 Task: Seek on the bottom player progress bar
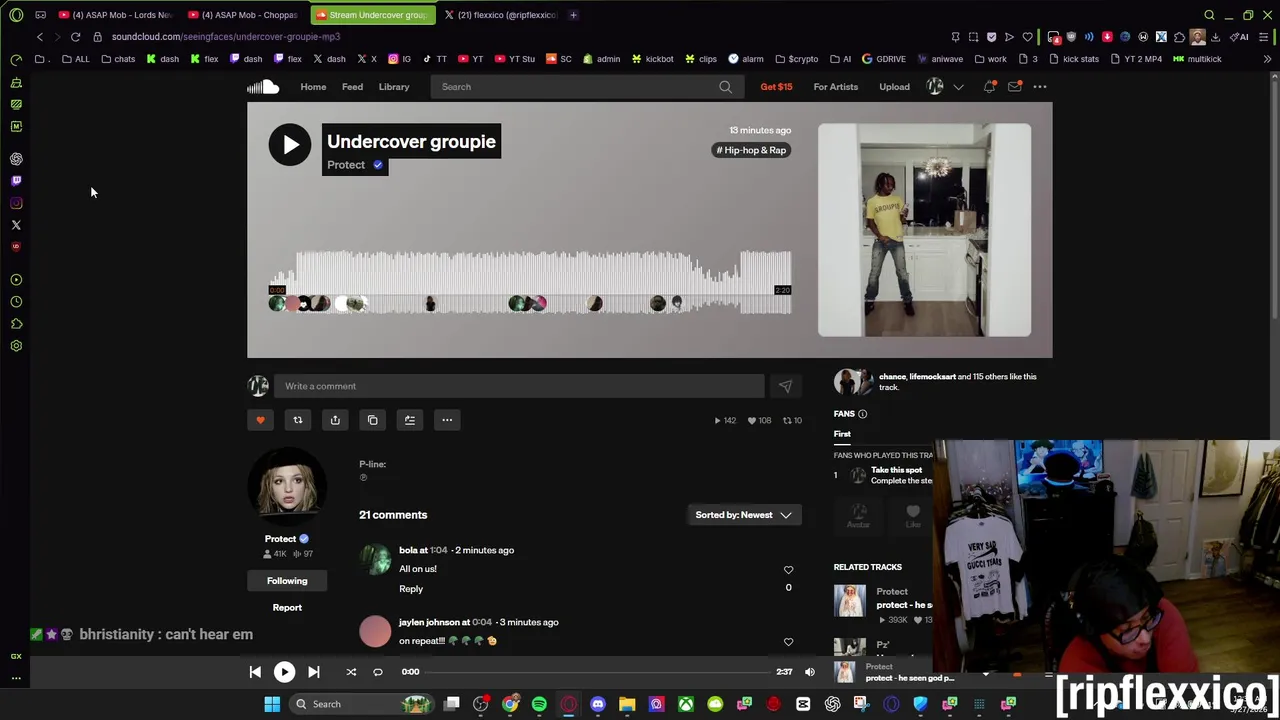(x=599, y=672)
